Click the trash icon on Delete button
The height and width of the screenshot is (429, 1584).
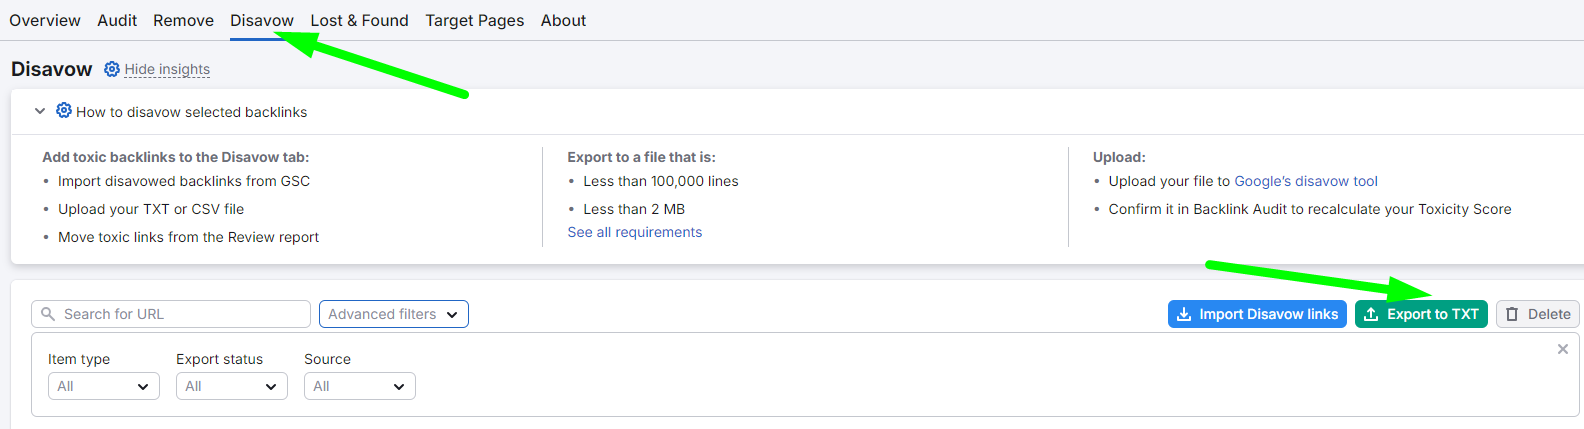pyautogui.click(x=1512, y=314)
